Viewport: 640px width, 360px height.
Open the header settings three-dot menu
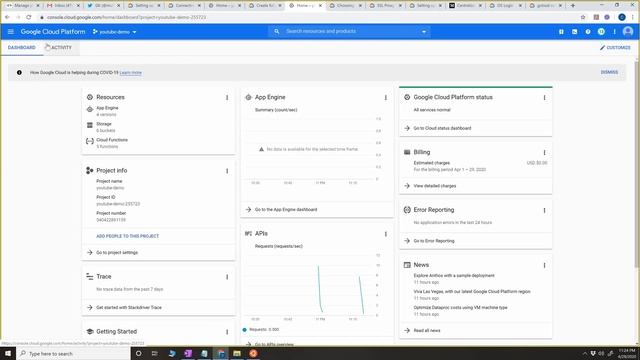[614, 31]
